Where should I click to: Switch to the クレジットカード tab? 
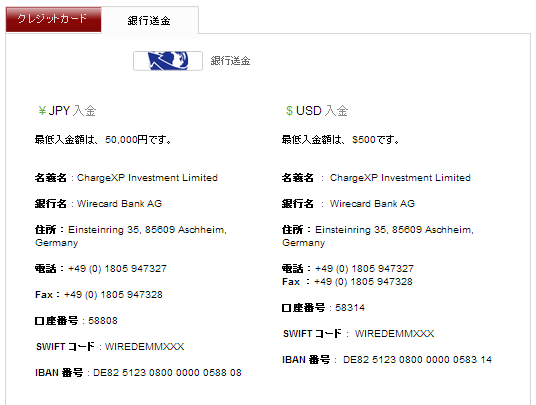[53, 19]
